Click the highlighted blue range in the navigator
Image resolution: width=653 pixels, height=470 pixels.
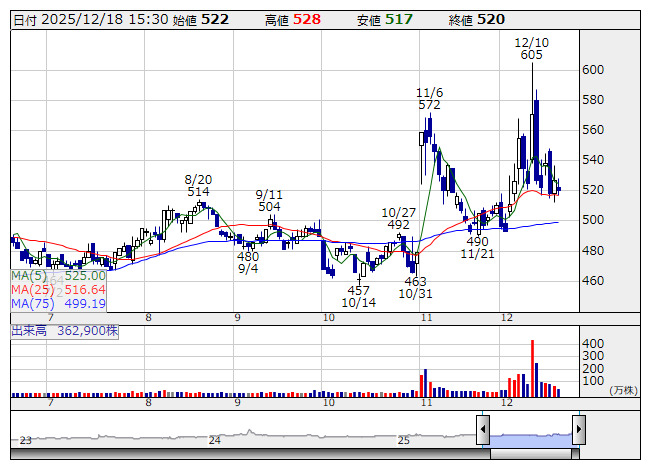531,440
